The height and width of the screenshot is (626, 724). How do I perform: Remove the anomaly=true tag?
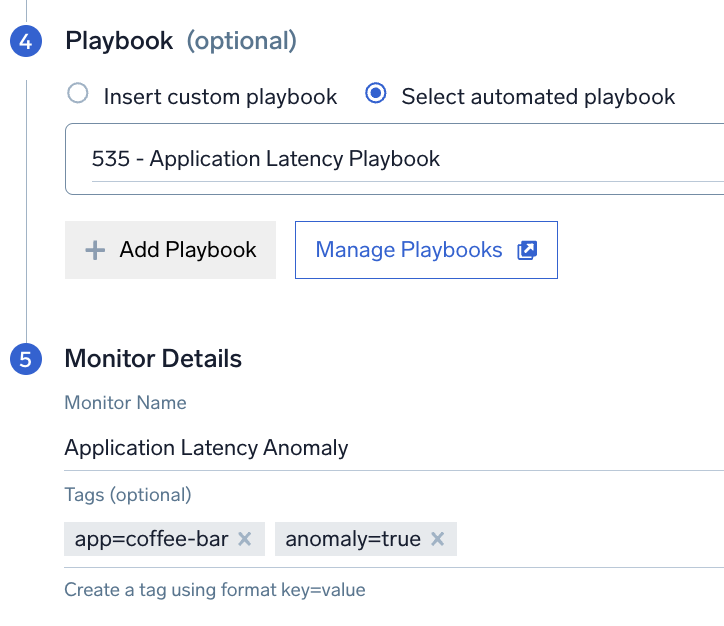(x=437, y=539)
